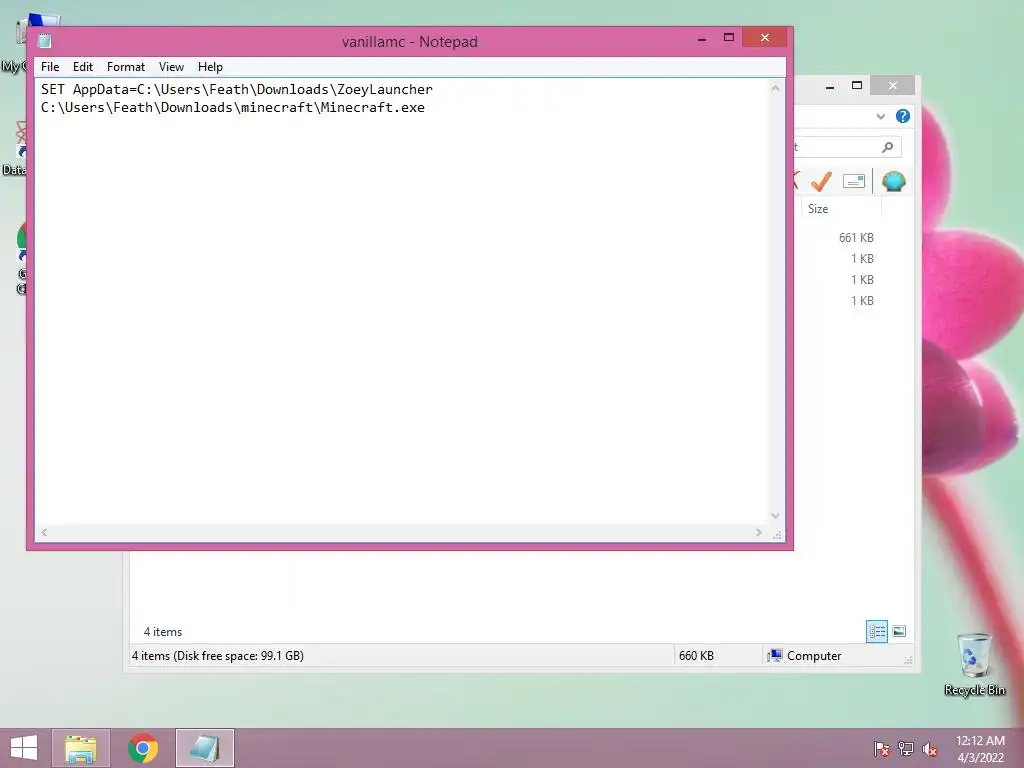Minimize the Notepad window
Image resolution: width=1024 pixels, height=768 pixels.
pyautogui.click(x=702, y=39)
